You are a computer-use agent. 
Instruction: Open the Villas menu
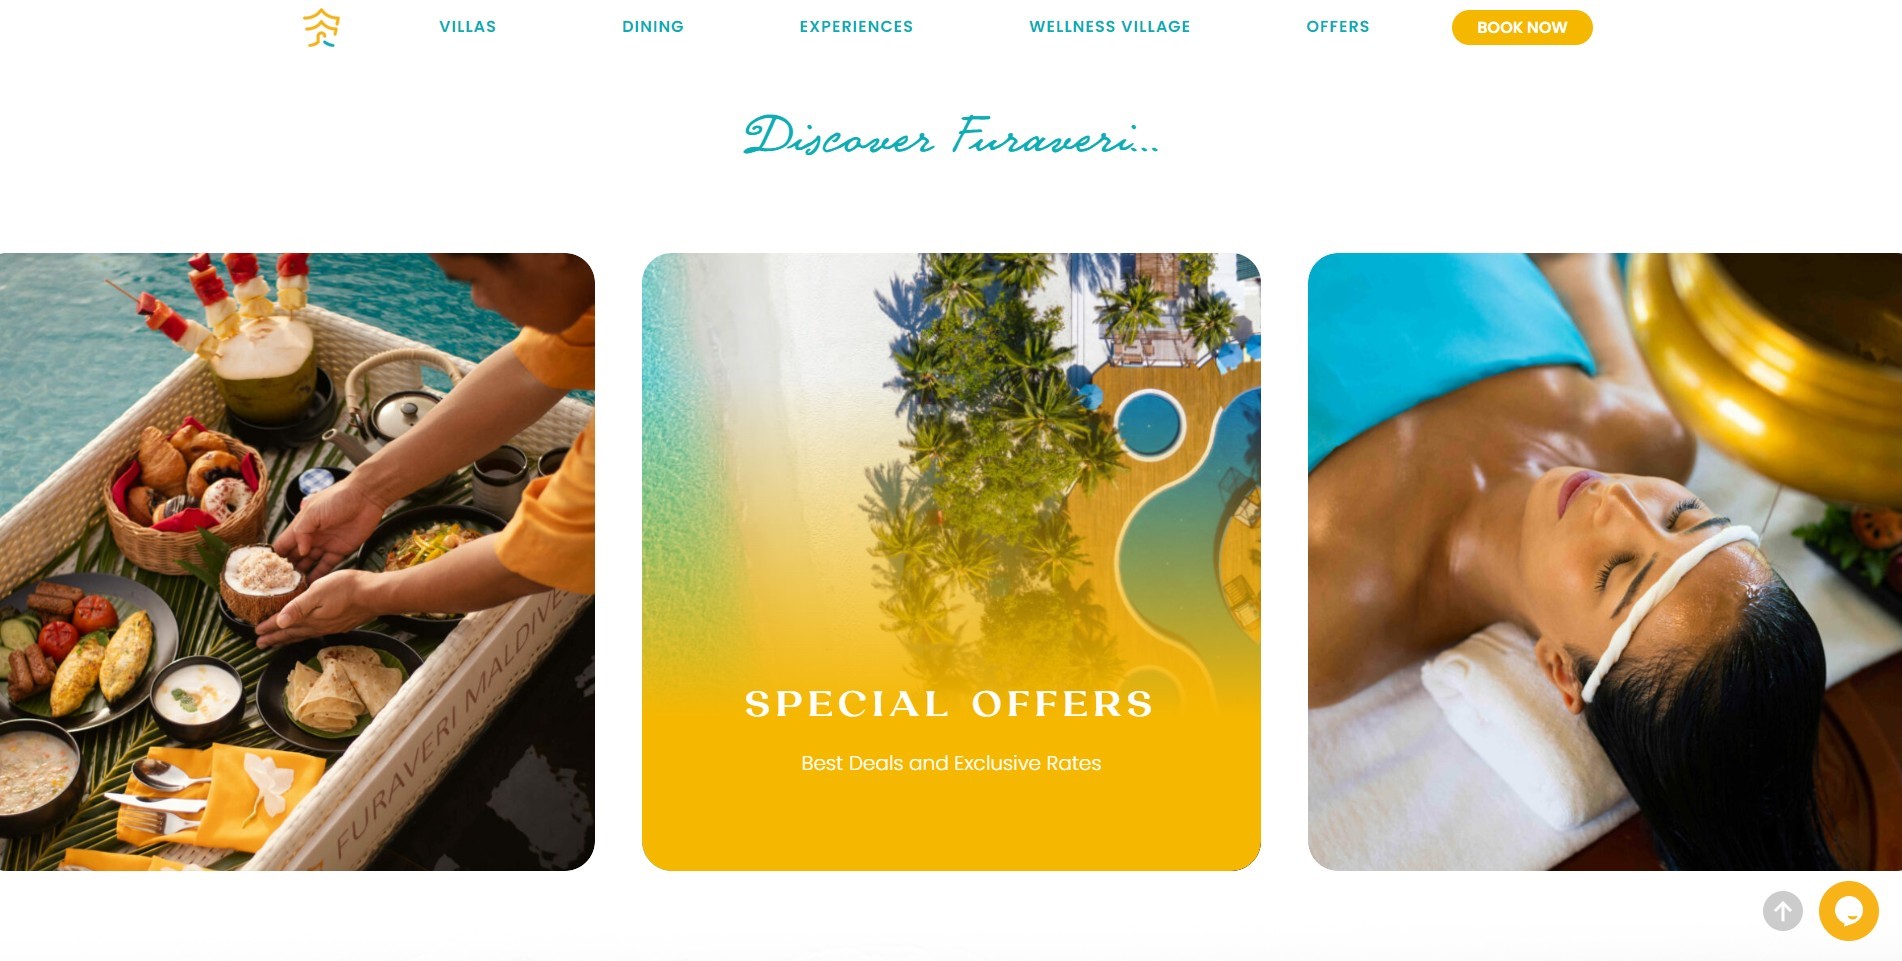467,27
